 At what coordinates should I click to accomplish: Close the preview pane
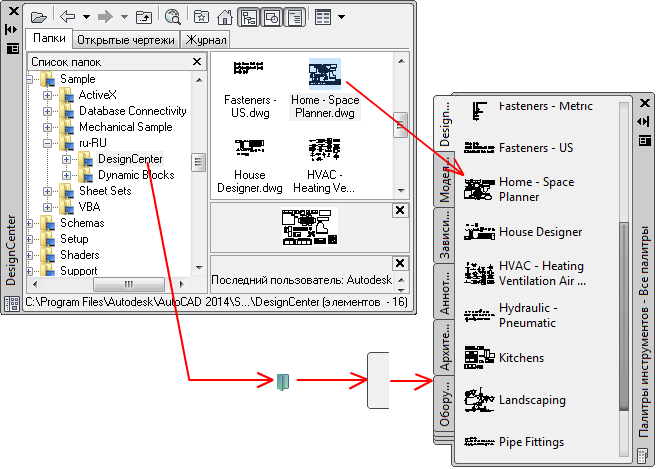400,210
